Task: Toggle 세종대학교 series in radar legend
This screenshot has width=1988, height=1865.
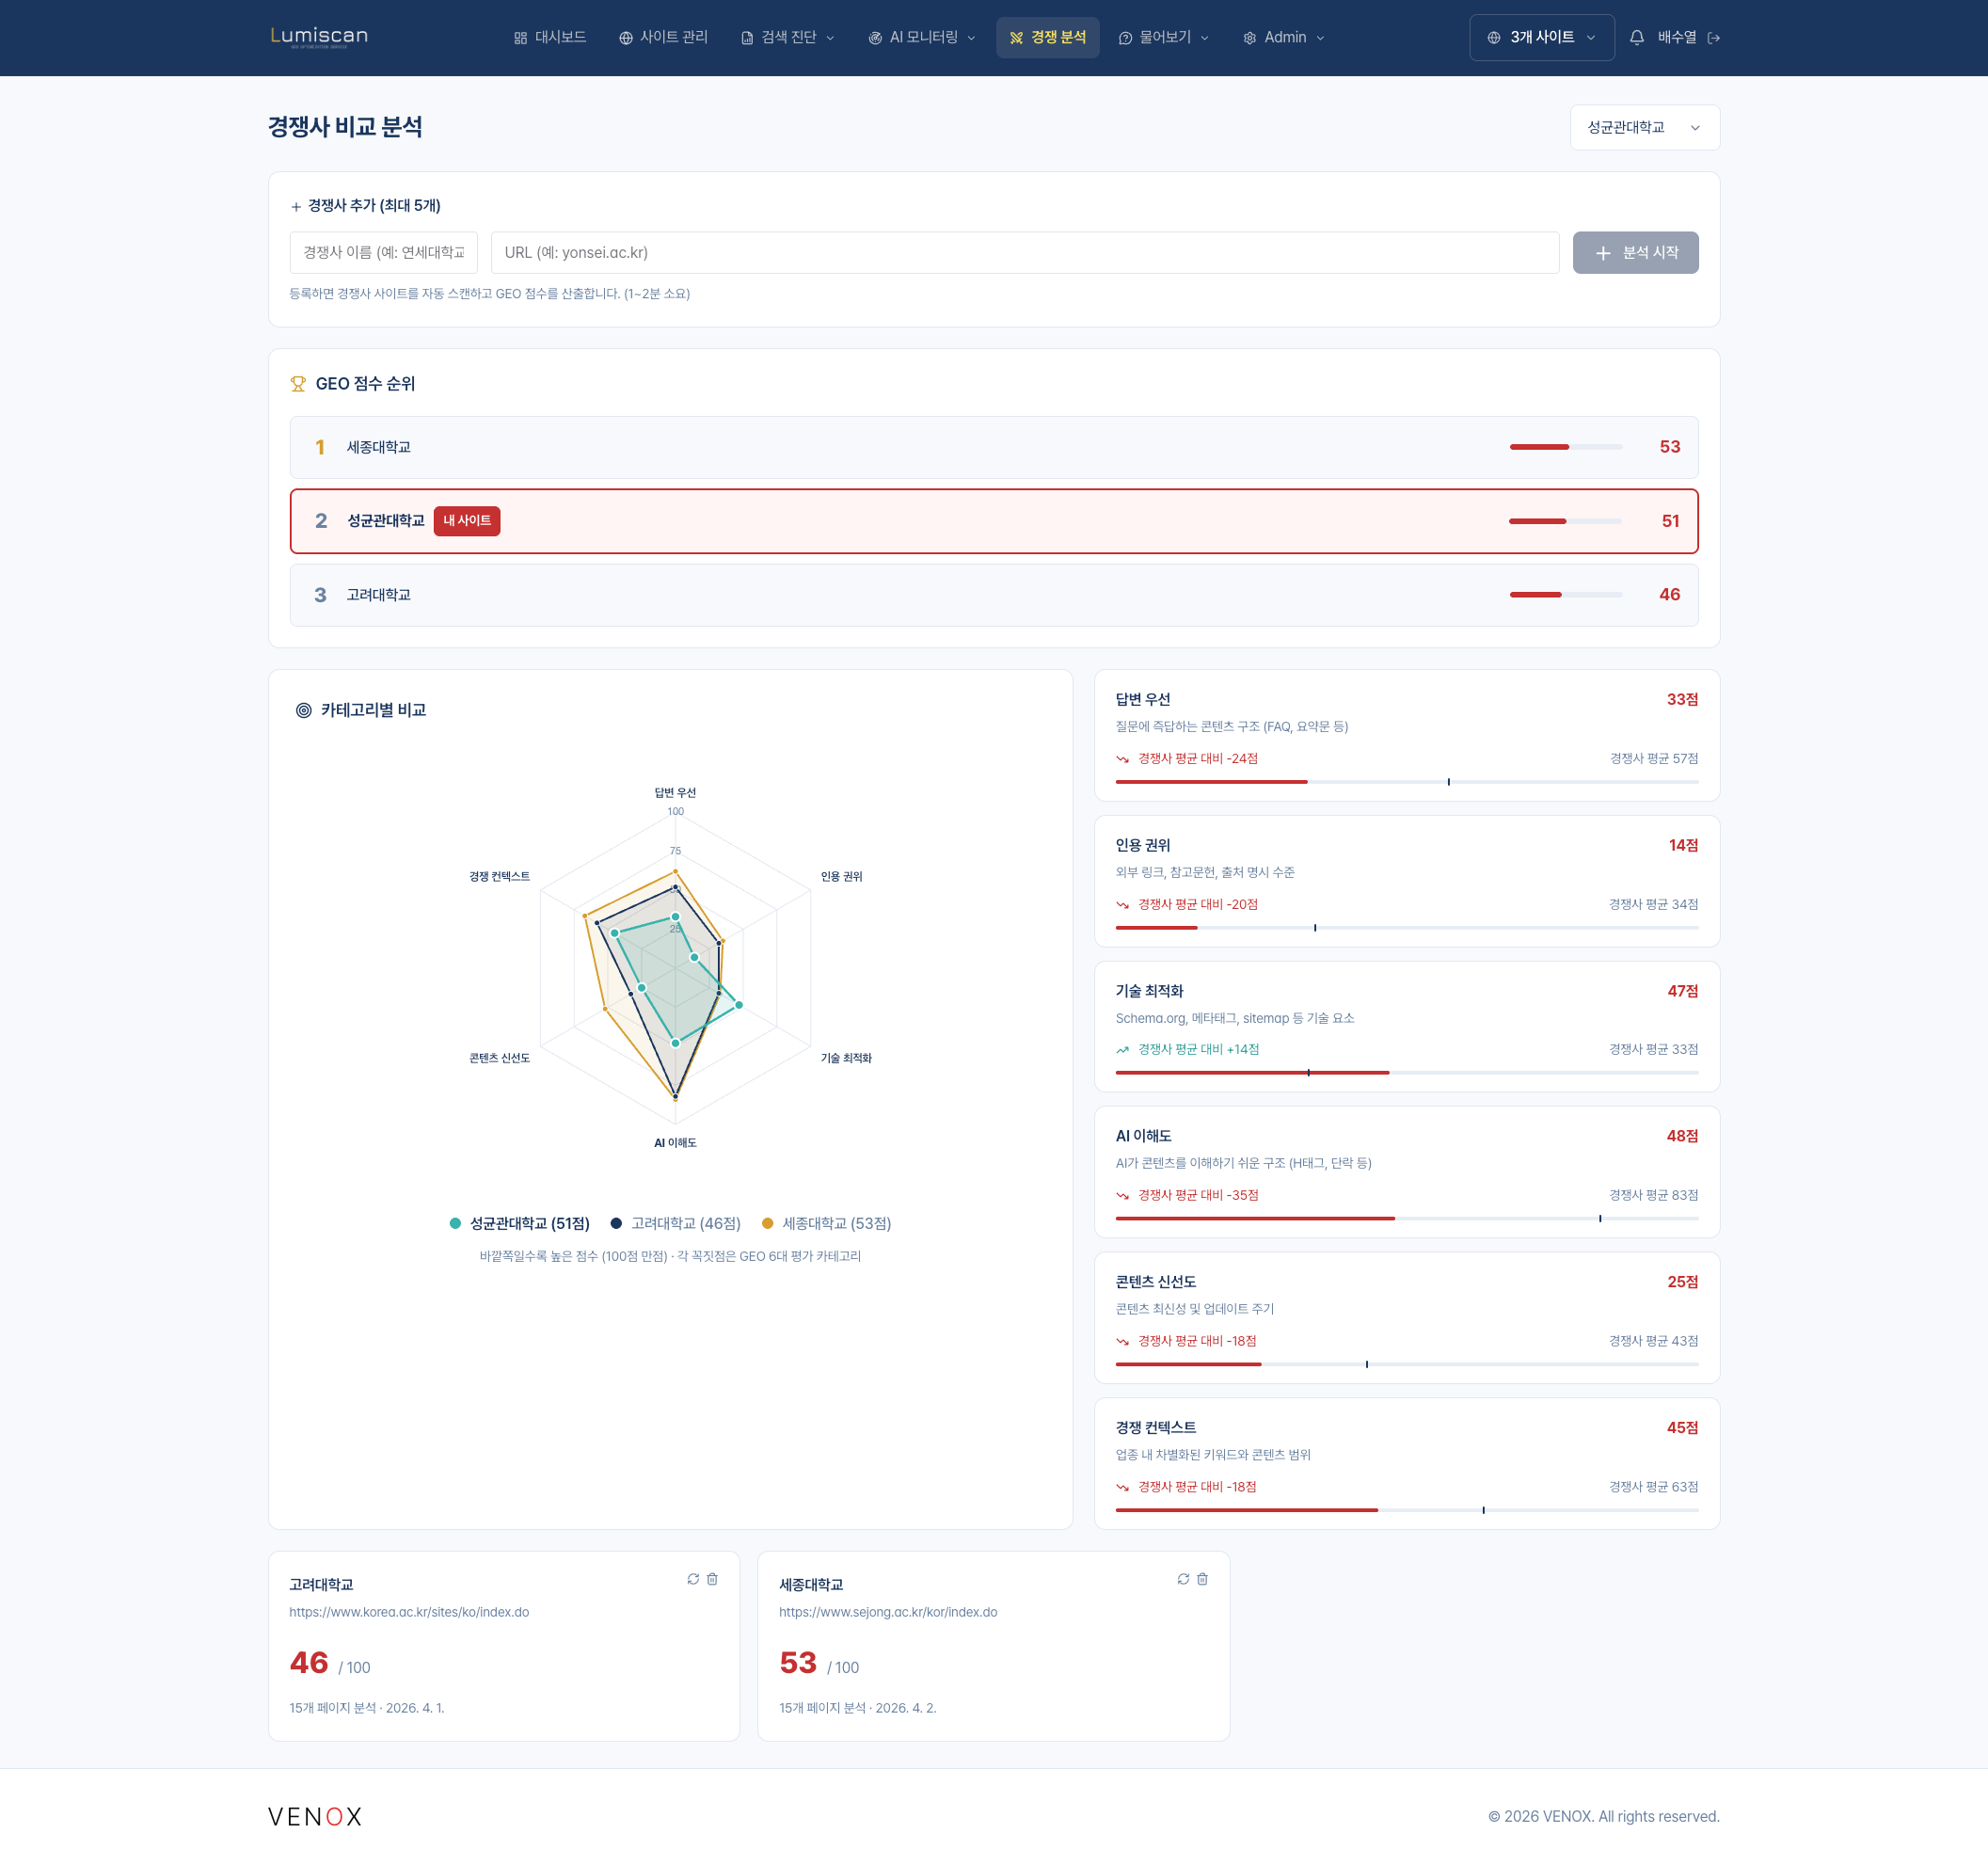Action: point(826,1223)
